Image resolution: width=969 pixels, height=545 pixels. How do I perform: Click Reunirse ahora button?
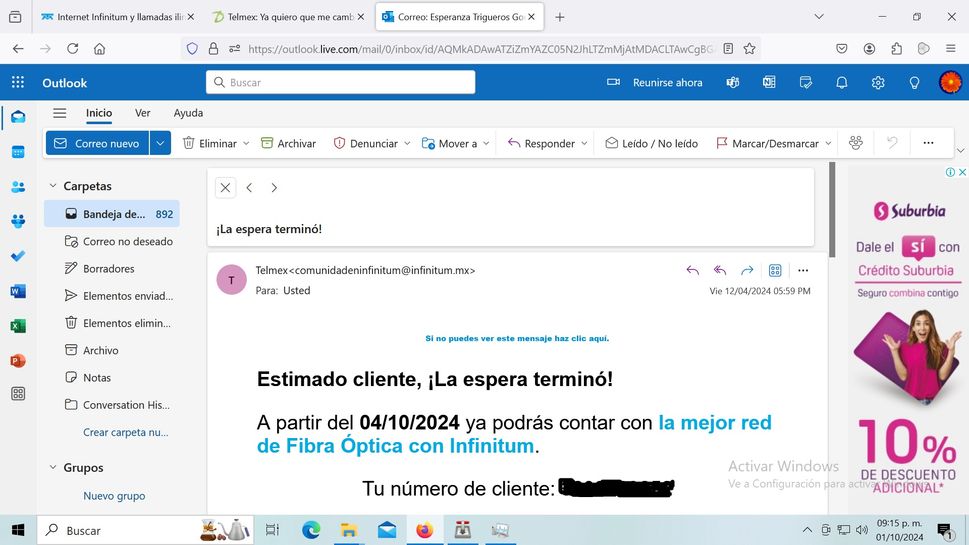tap(655, 82)
